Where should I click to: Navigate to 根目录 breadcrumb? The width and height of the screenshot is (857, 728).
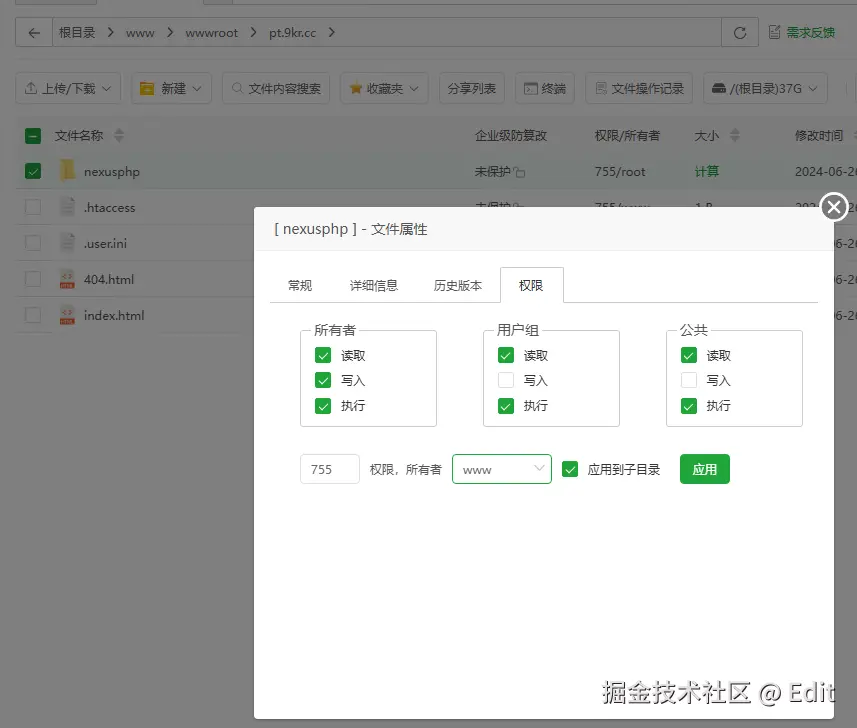pyautogui.click(x=77, y=33)
